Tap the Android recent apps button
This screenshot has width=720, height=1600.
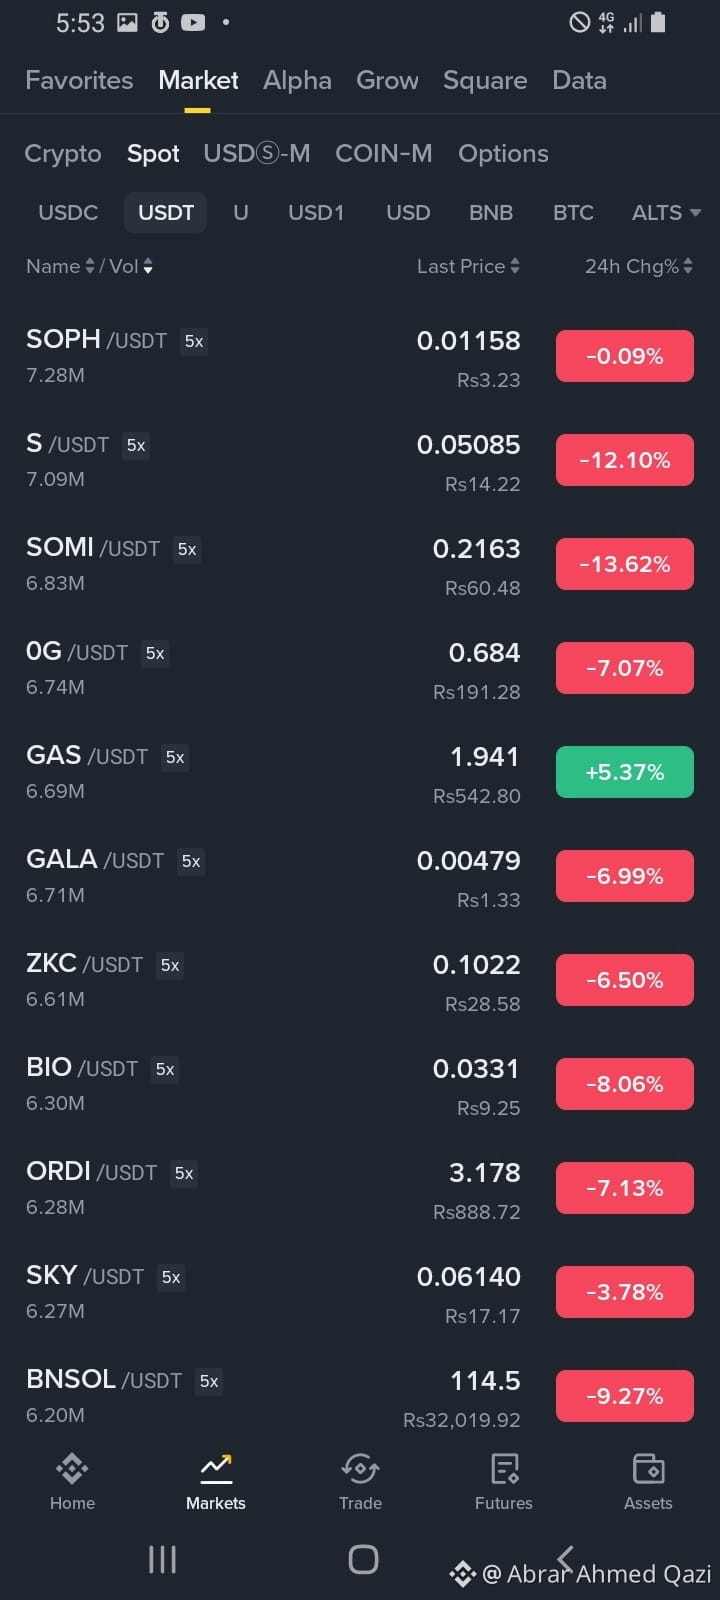162,1559
